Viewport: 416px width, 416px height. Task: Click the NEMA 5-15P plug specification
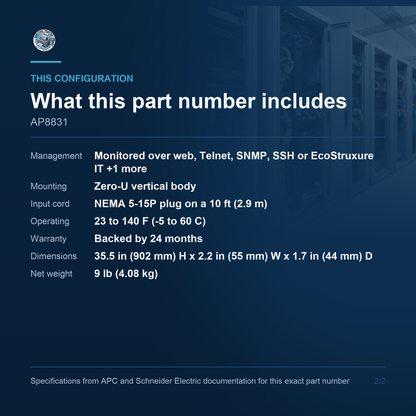pyautogui.click(x=181, y=204)
